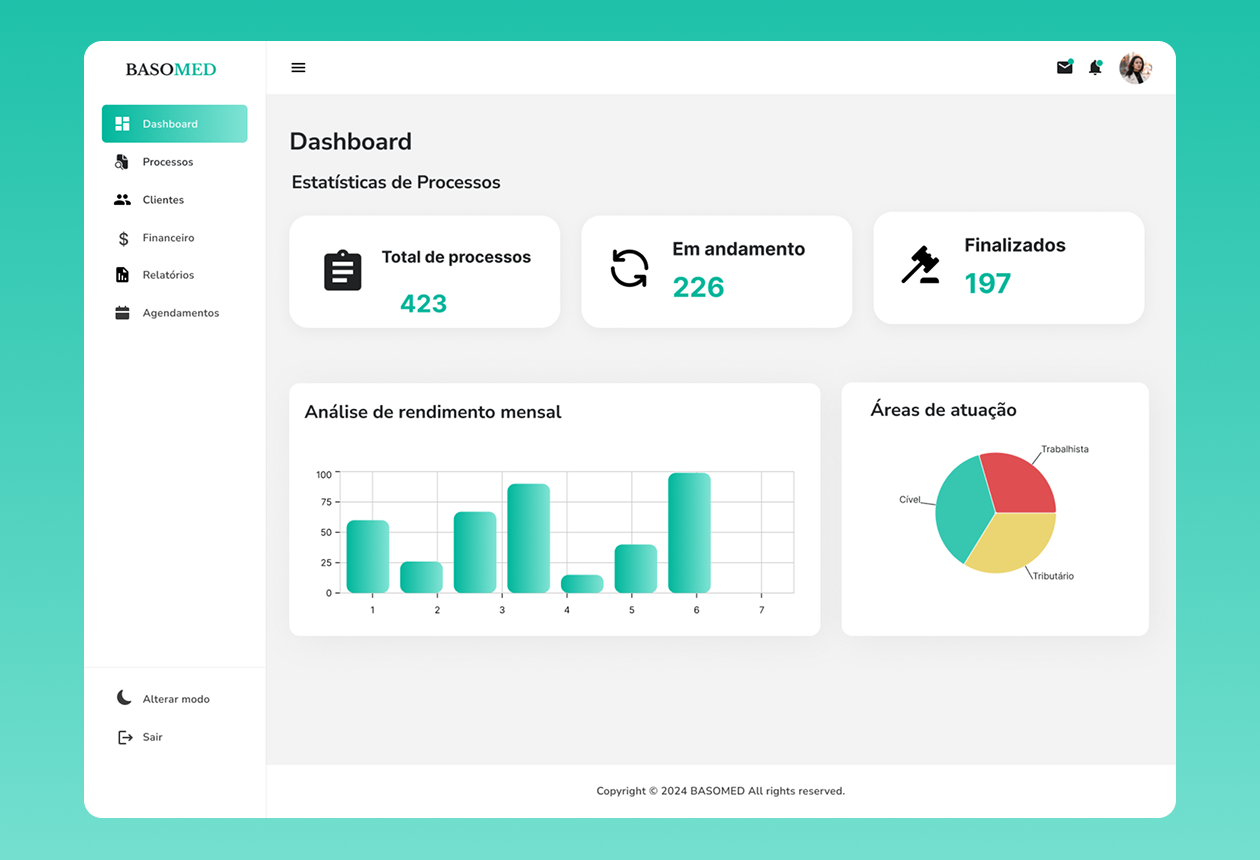Go to Clientes in the sidebar
Screen dimensions: 1260x860
point(162,200)
